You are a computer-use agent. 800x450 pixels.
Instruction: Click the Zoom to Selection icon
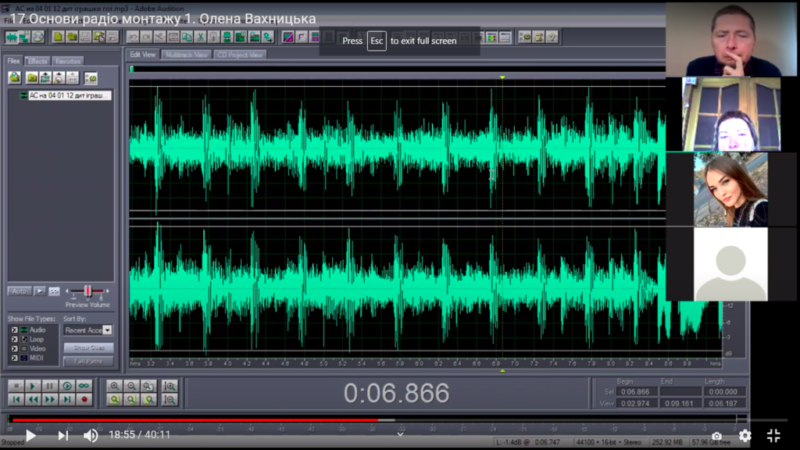pyautogui.click(x=114, y=399)
